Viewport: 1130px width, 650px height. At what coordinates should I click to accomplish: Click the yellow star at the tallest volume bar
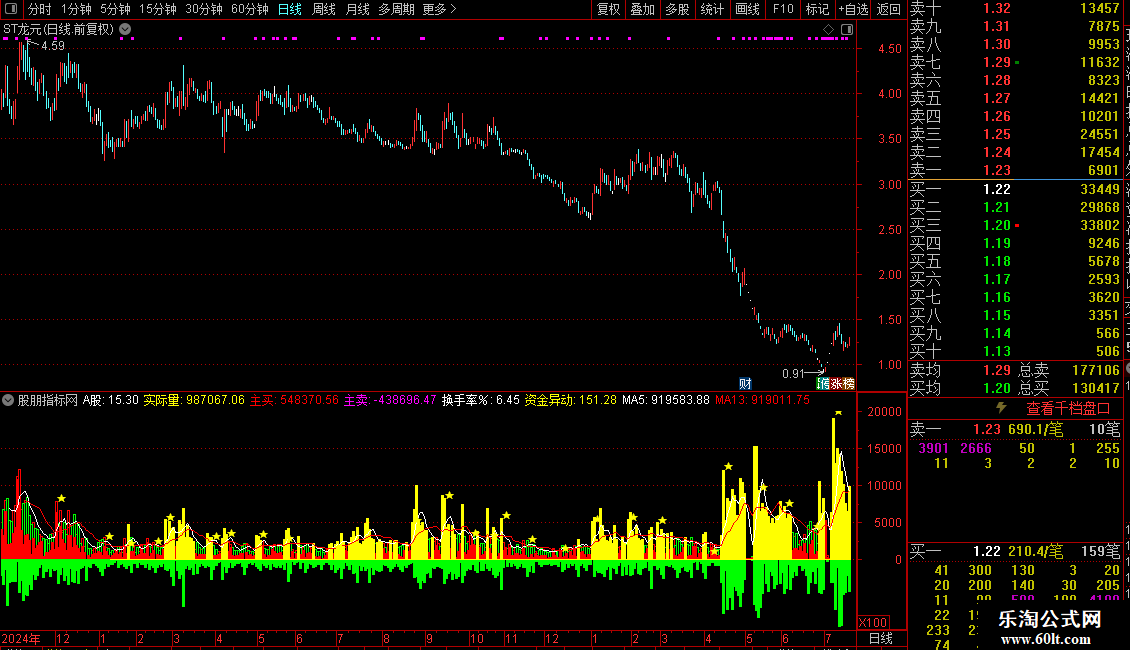(839, 413)
